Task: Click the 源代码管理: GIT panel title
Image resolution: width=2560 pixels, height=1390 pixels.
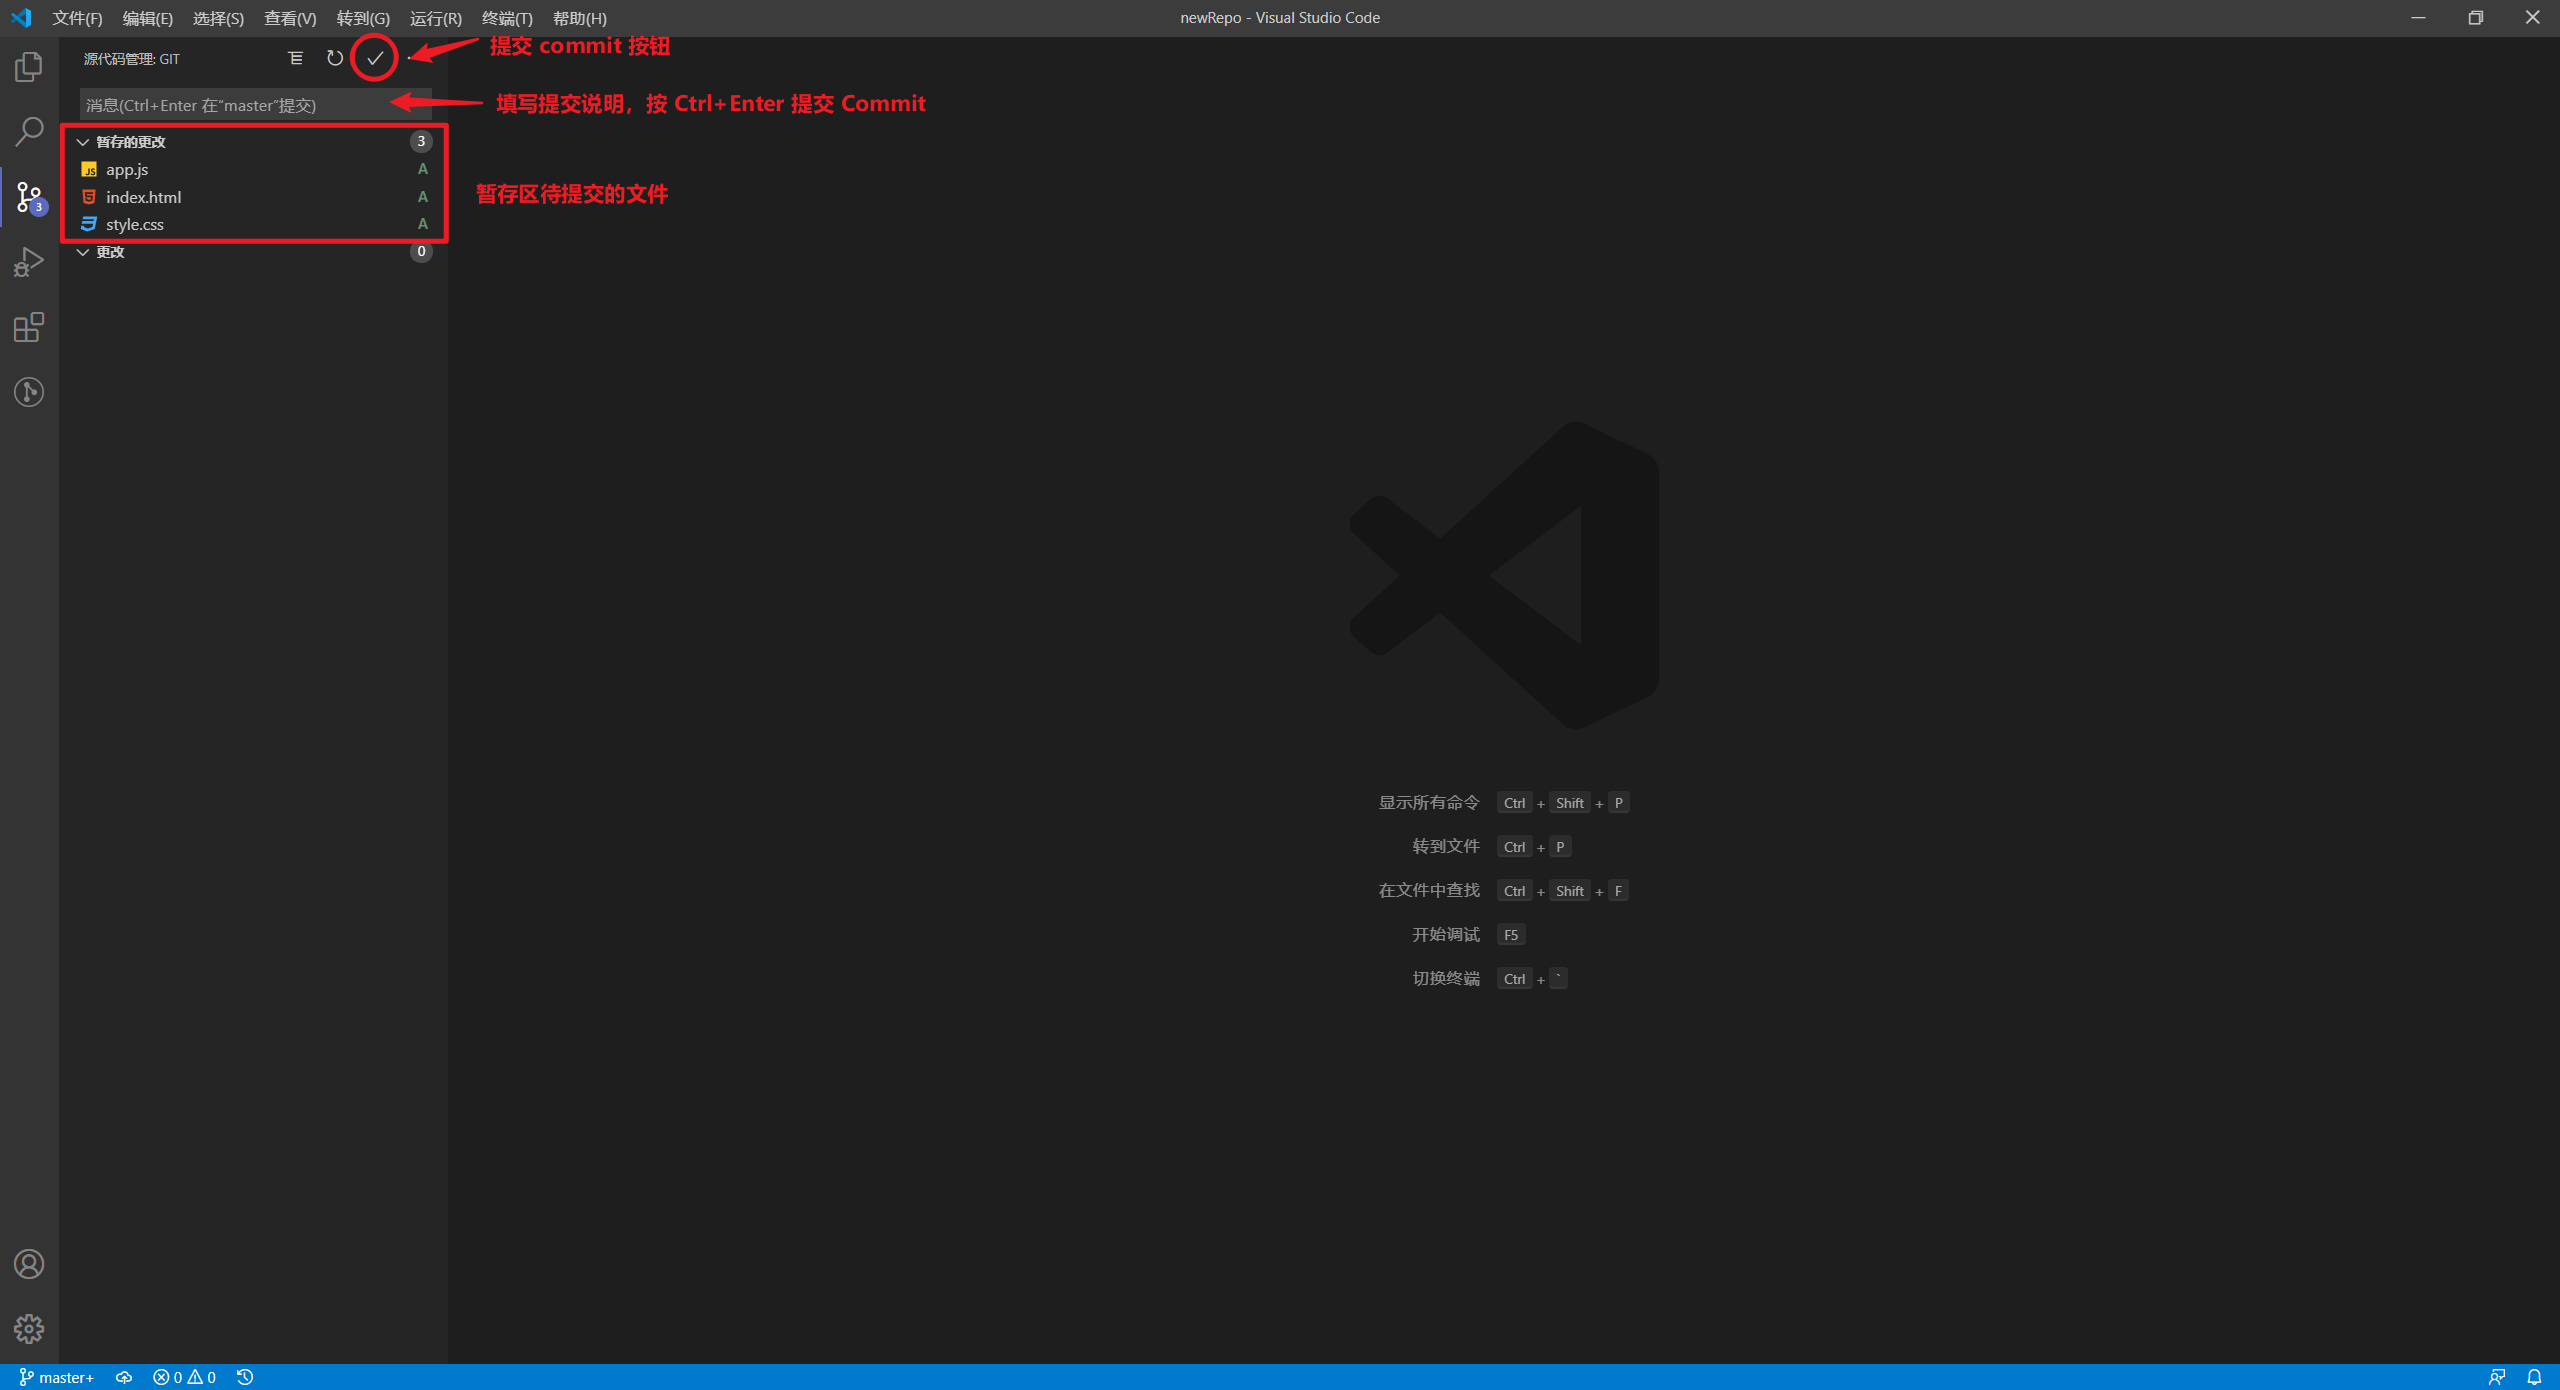Action: coord(131,59)
